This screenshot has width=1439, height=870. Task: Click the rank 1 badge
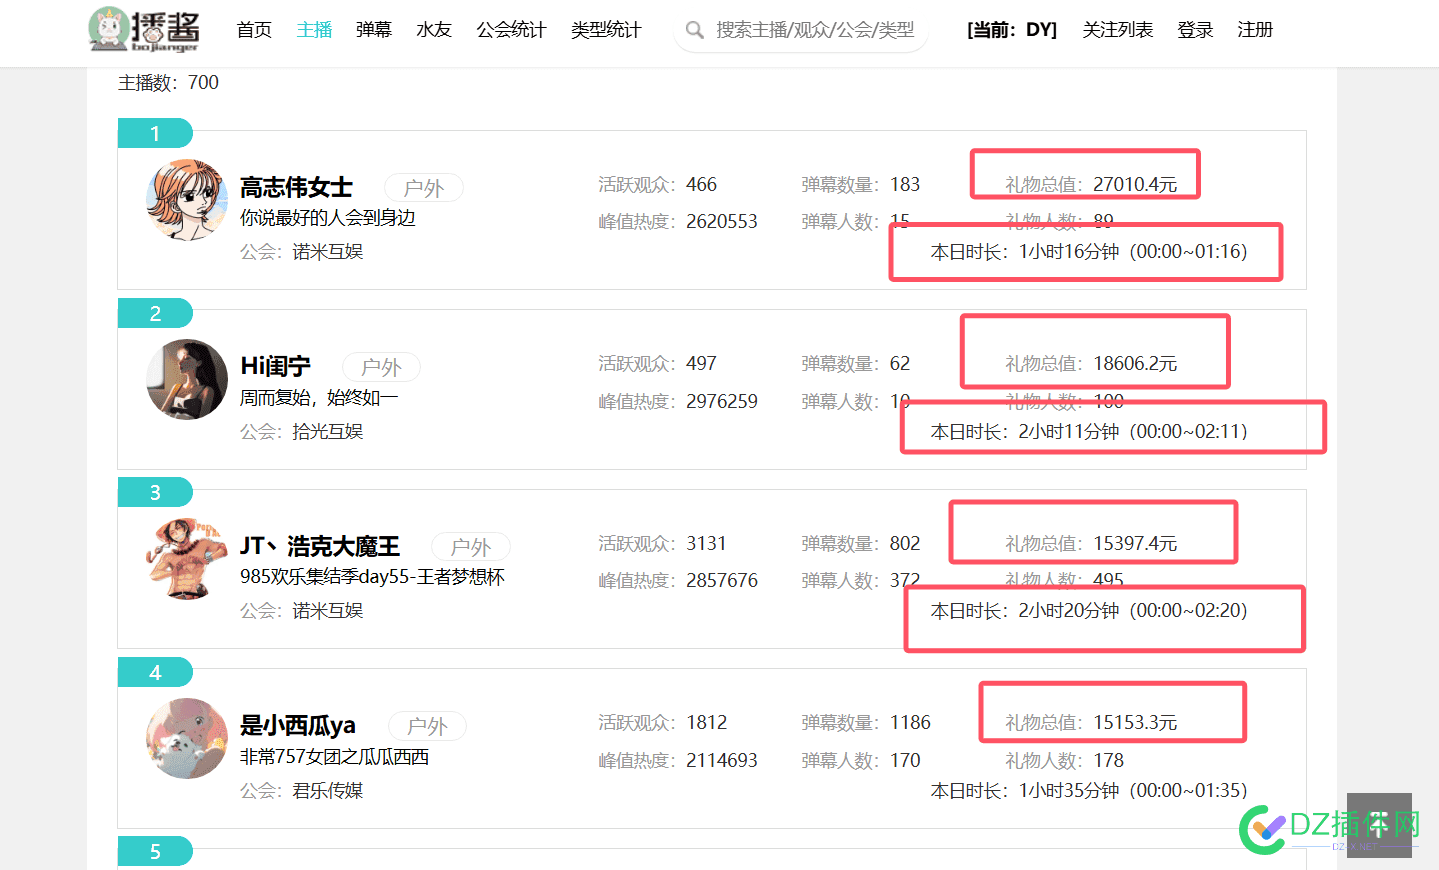[155, 133]
